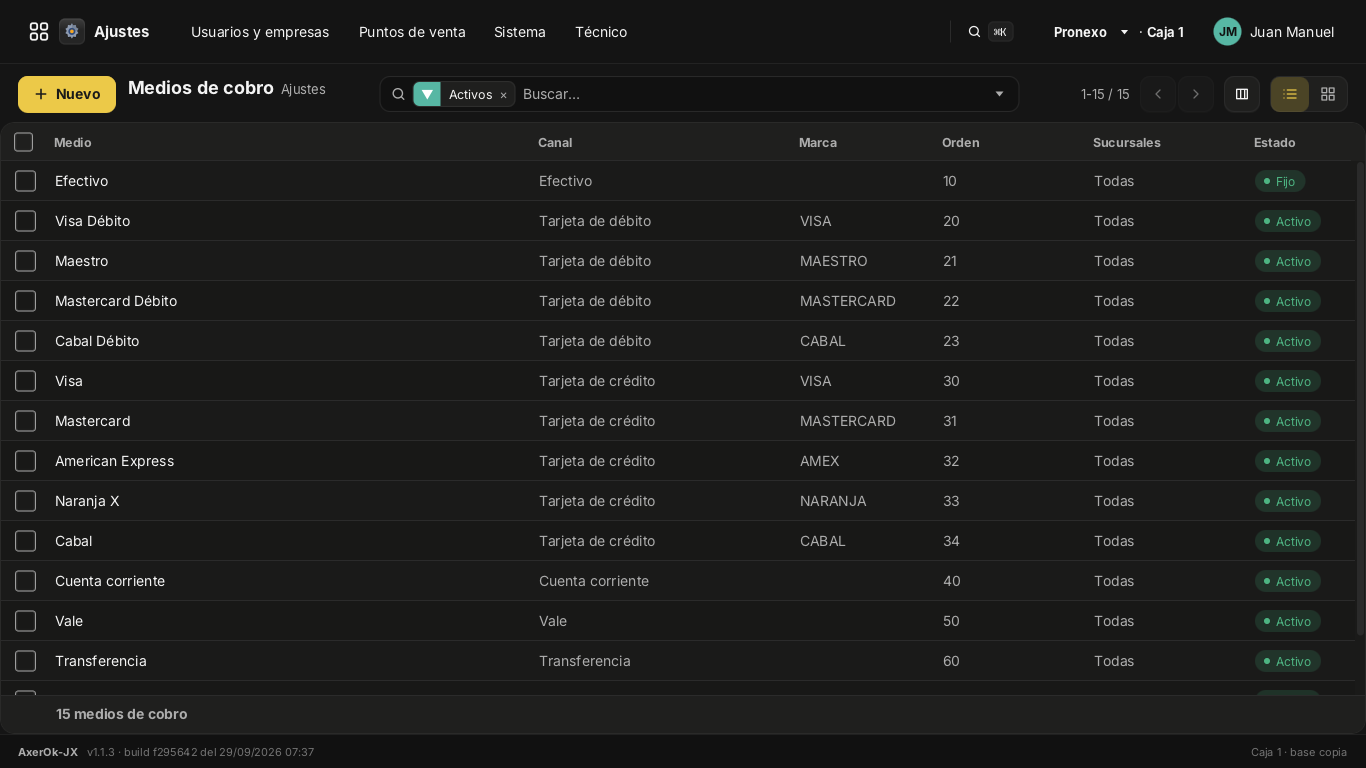
Task: Open Usuarios y empresas menu
Action: click(260, 32)
